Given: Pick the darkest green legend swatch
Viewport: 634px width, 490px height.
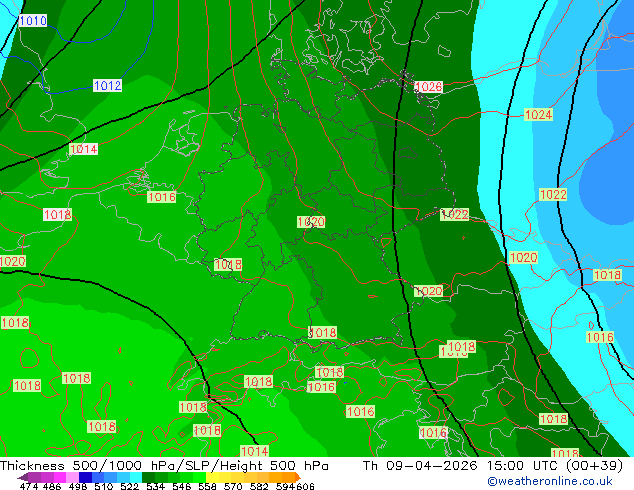Looking at the screenshot, I should [x=148, y=477].
